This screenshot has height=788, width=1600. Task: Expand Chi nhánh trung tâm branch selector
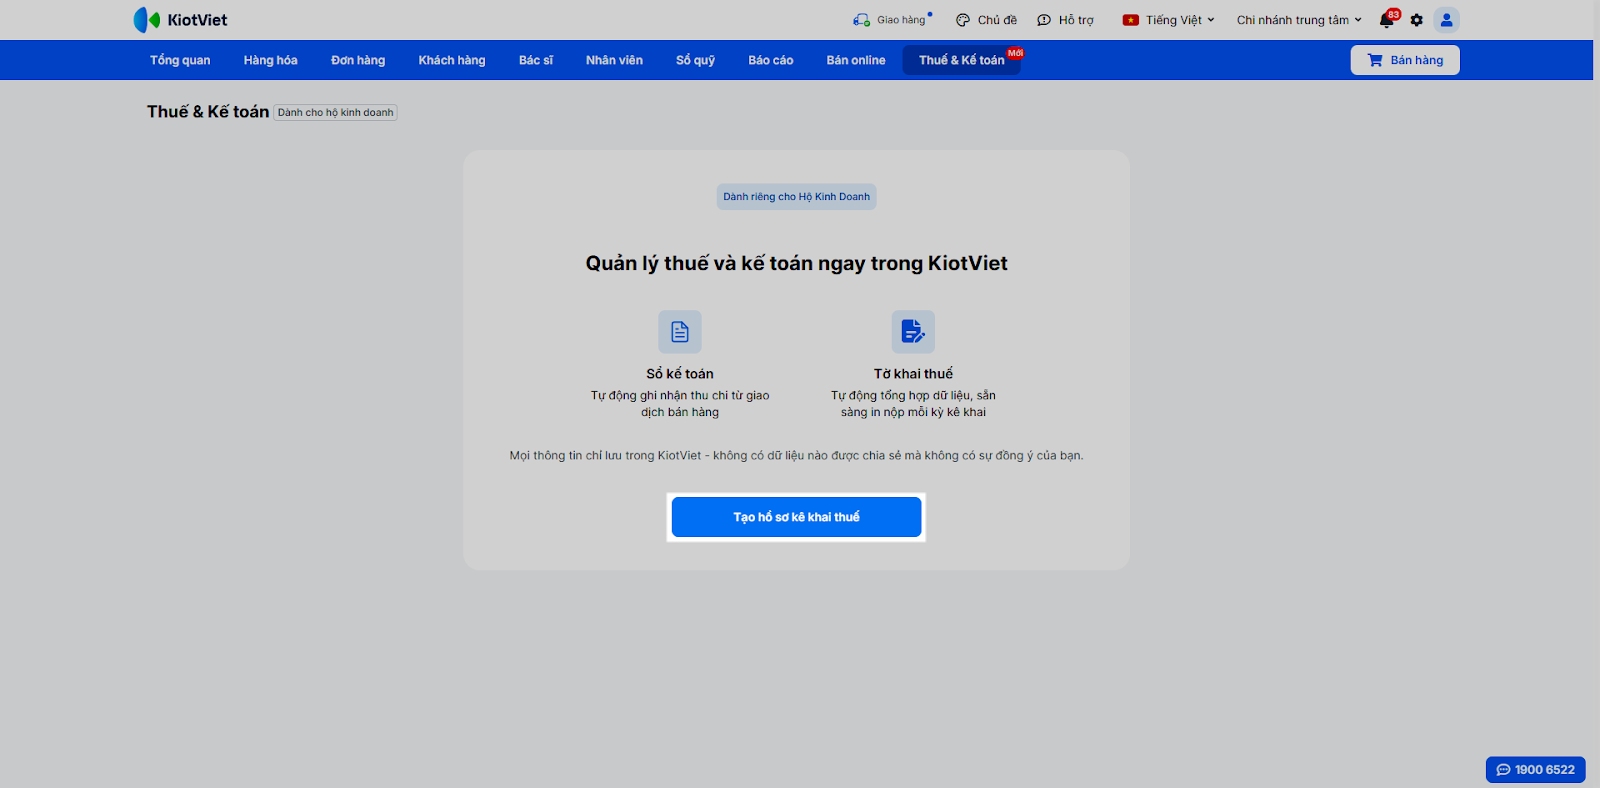tap(1299, 20)
